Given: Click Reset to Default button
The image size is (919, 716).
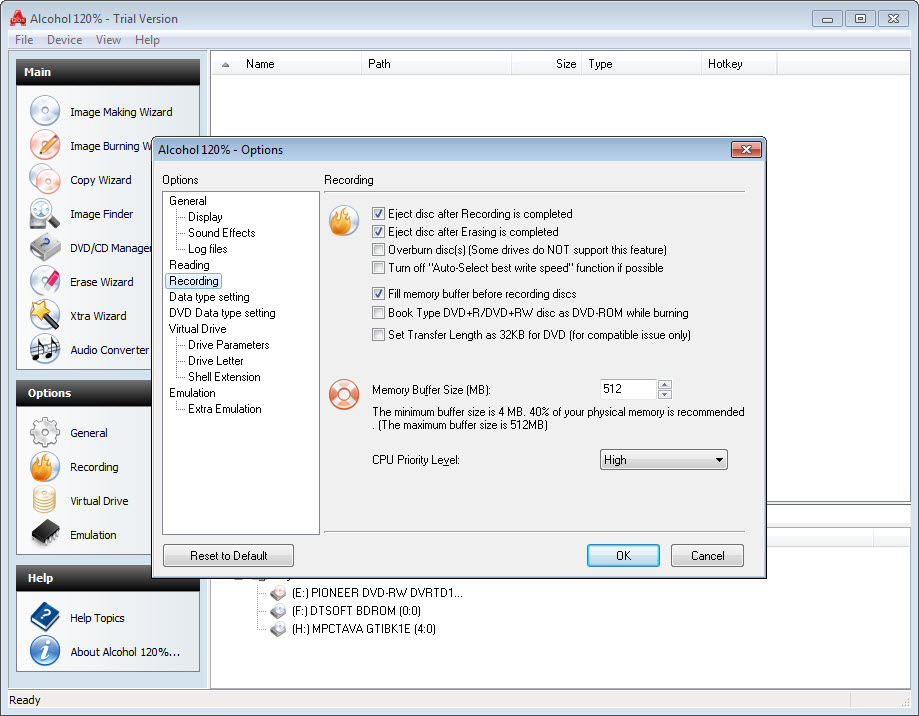Looking at the screenshot, I should tap(229, 555).
